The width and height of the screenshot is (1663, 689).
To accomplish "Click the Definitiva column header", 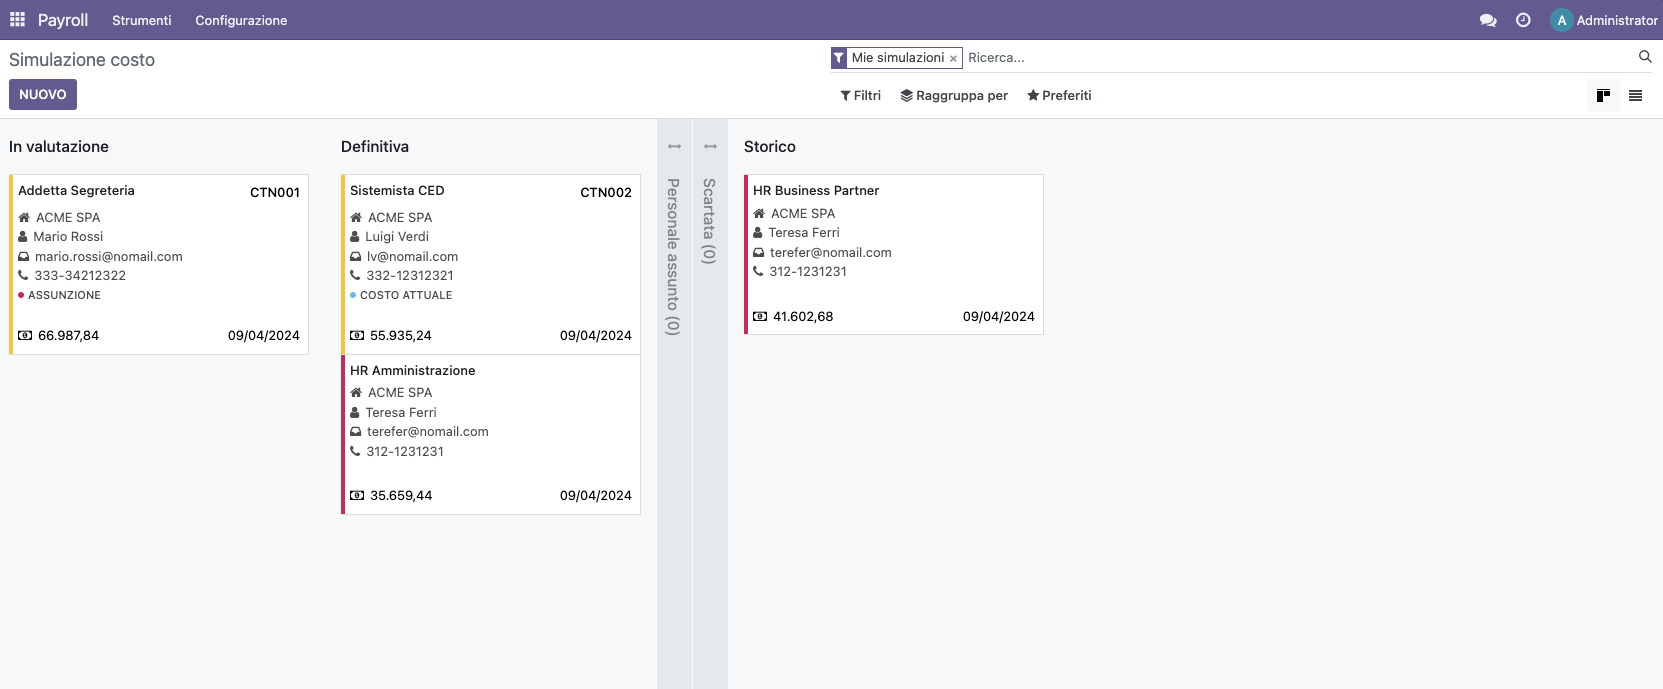I will click(x=375, y=147).
